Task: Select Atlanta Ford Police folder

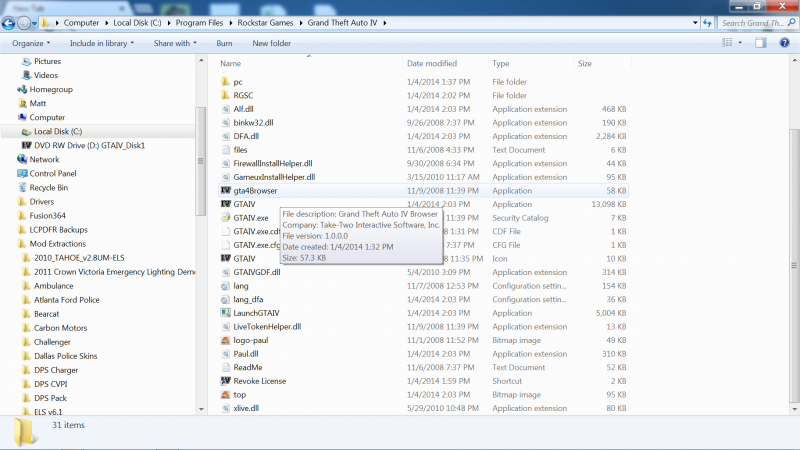Action: pyautogui.click(x=67, y=299)
